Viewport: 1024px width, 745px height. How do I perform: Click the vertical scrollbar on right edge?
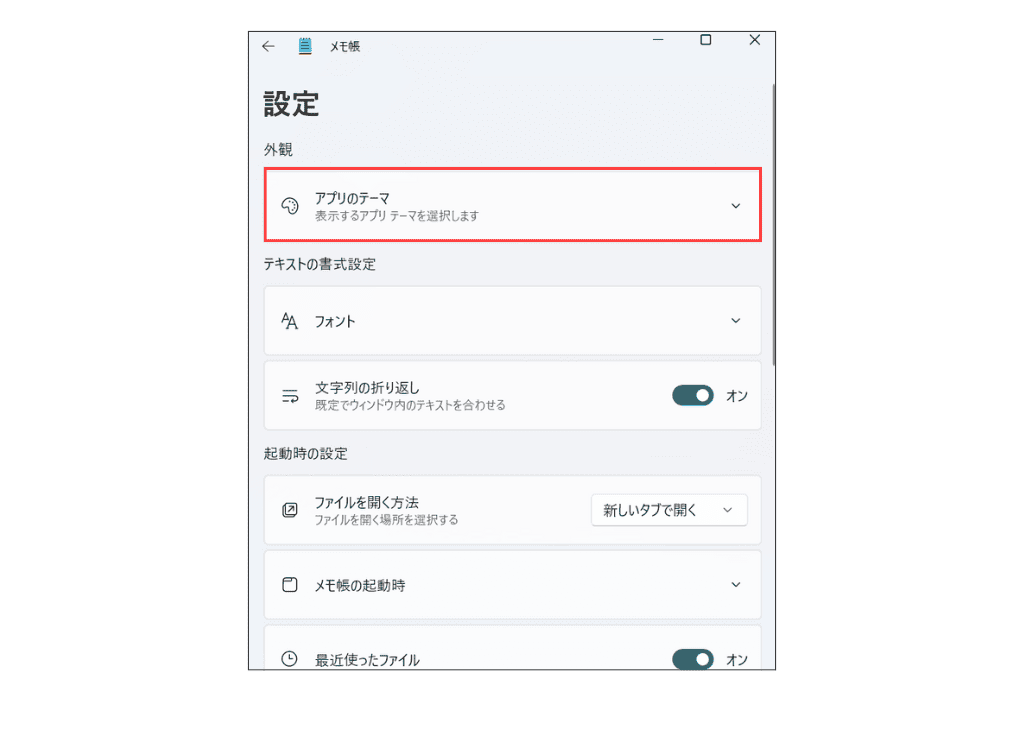tap(773, 224)
